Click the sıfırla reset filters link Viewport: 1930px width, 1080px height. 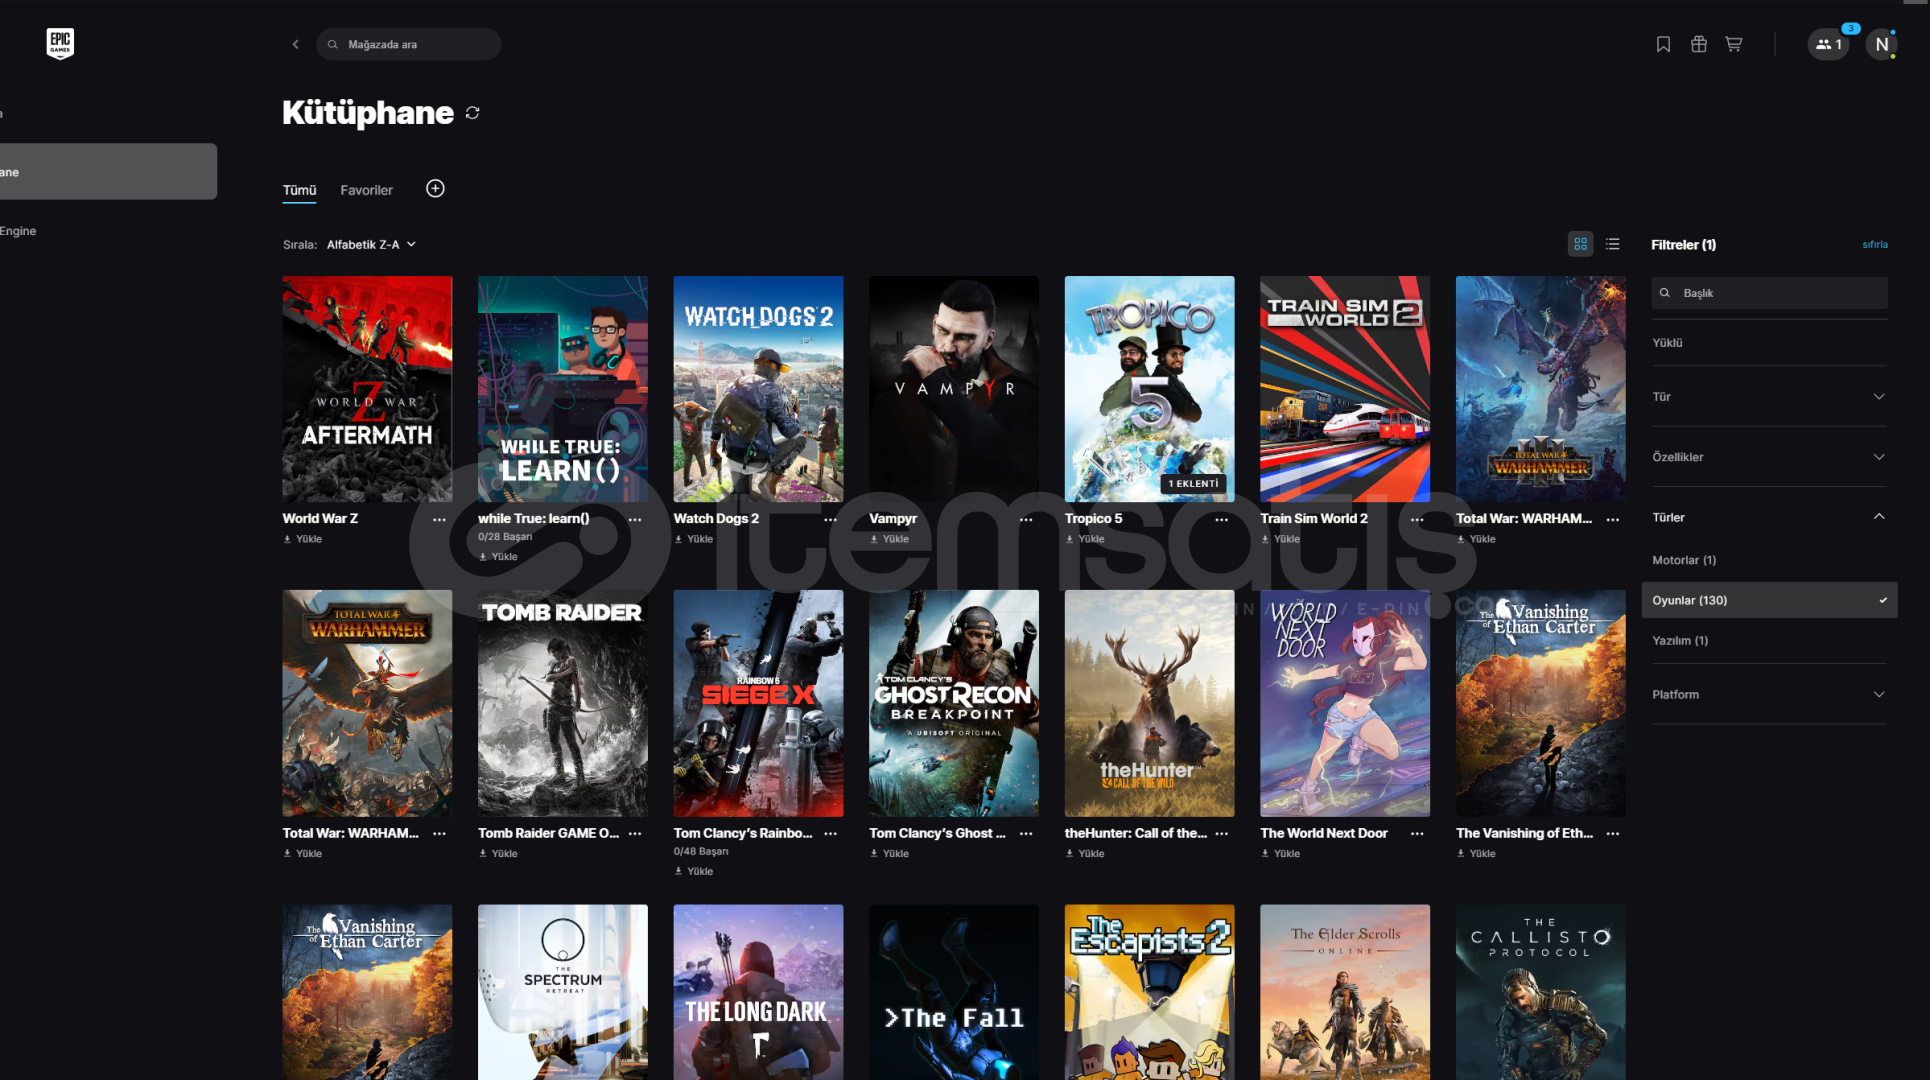(x=1874, y=245)
